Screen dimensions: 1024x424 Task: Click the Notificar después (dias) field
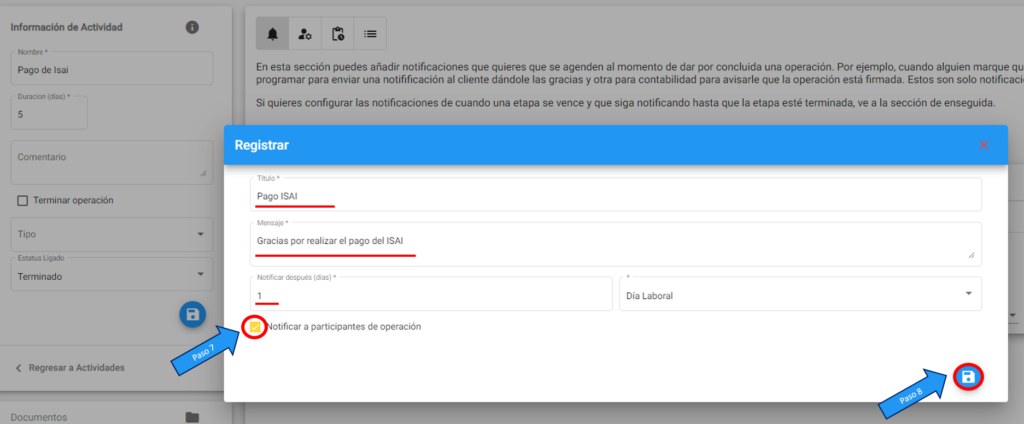pyautogui.click(x=430, y=293)
